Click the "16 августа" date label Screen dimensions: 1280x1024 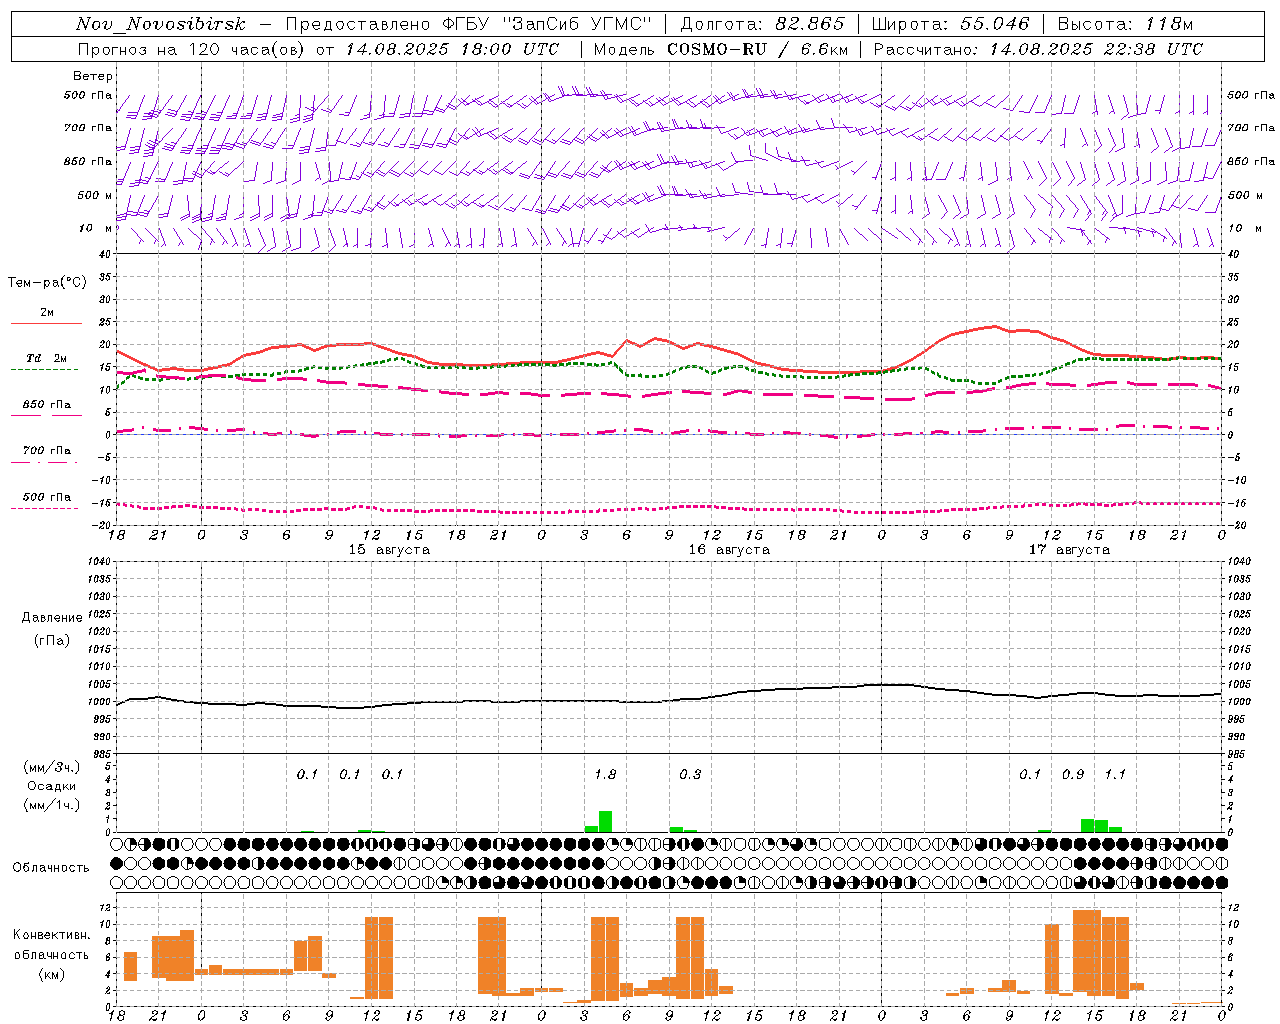click(x=729, y=550)
